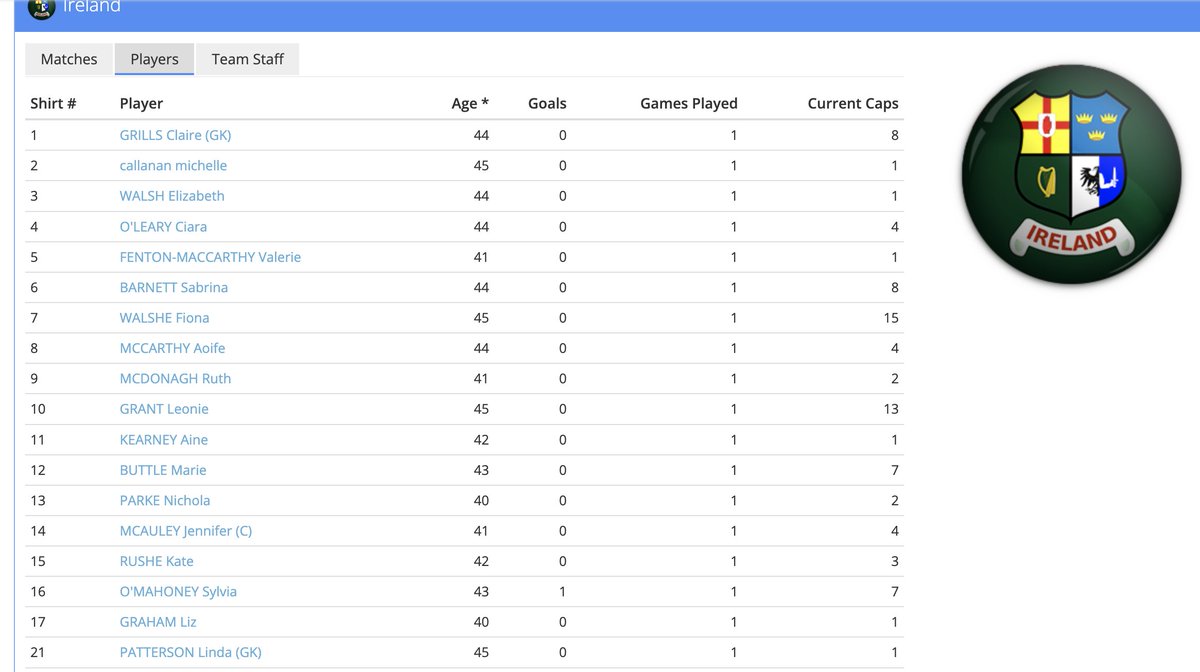
Task: Click the Games Played column header
Action: [x=689, y=103]
